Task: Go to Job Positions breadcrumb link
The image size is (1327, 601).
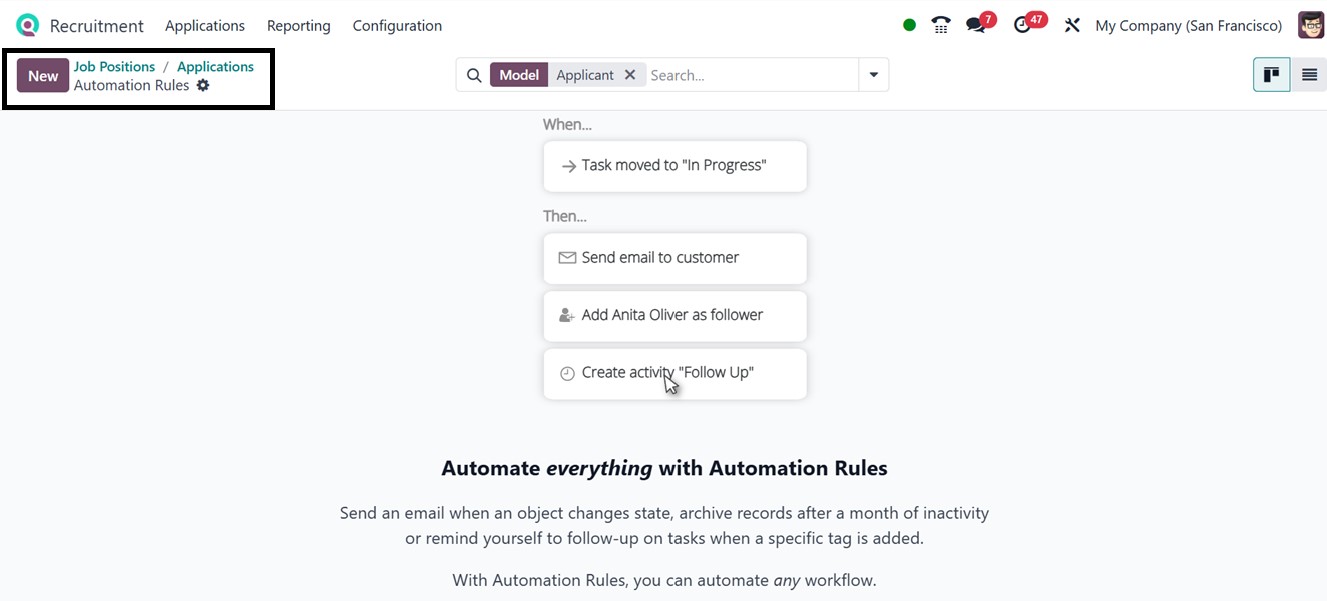Action: click(x=114, y=66)
